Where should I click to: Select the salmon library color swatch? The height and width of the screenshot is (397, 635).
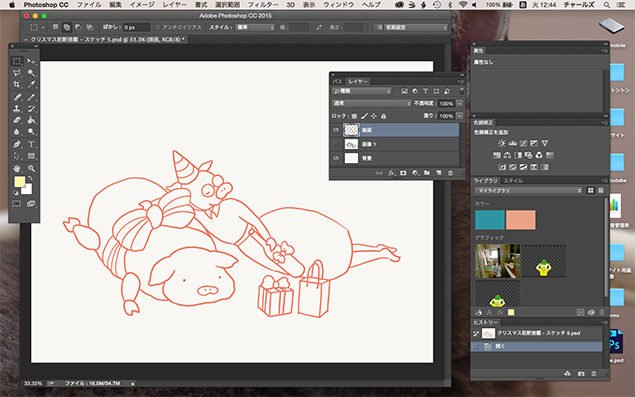[x=521, y=220]
